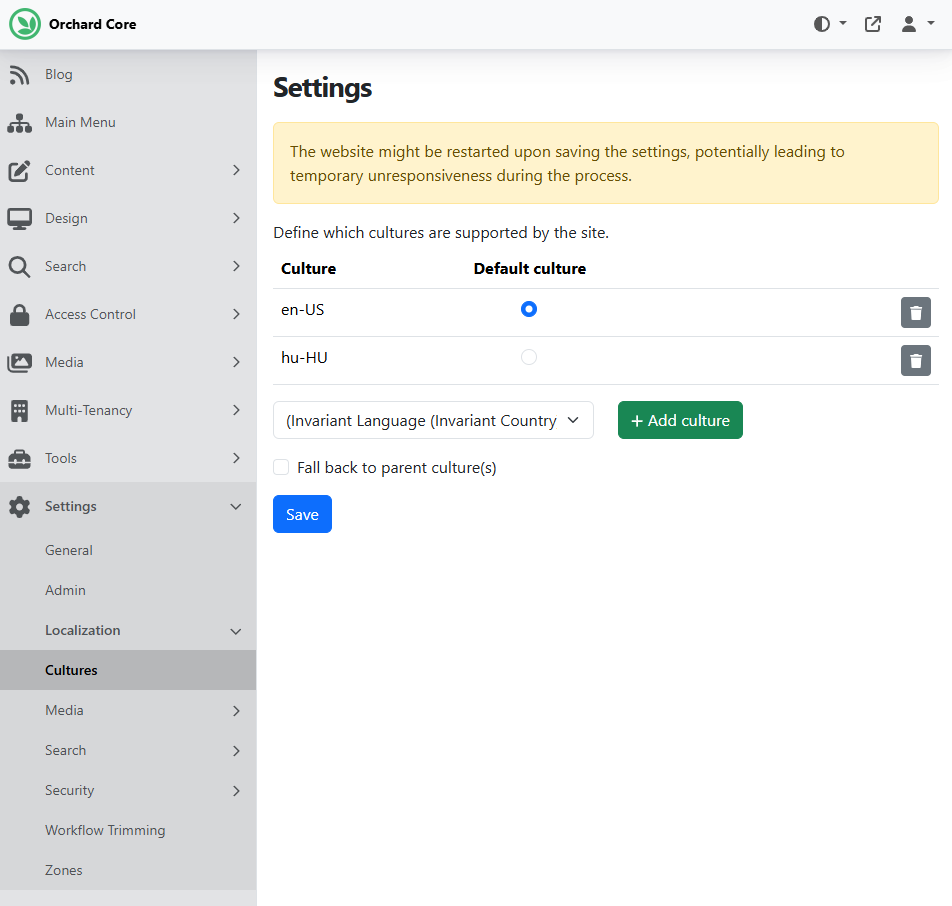Click the Culture column header
Viewport: 952px width, 906px height.
point(308,268)
